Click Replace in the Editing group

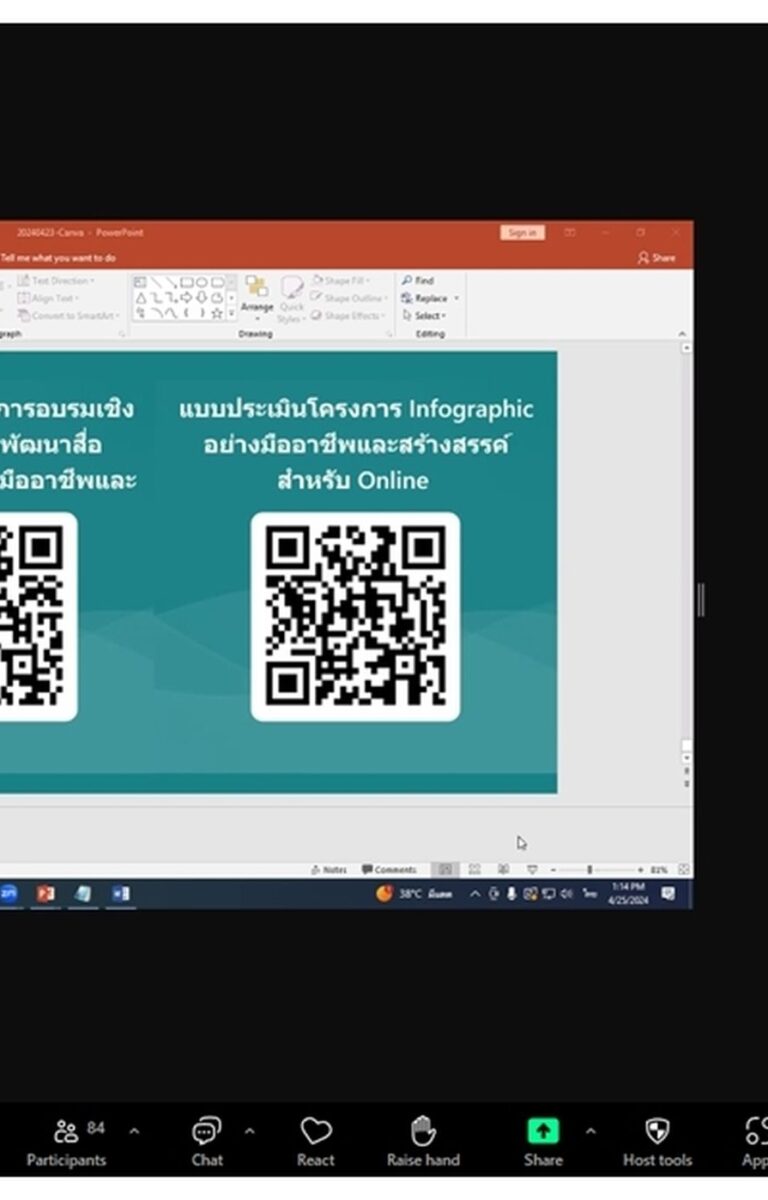pos(425,298)
